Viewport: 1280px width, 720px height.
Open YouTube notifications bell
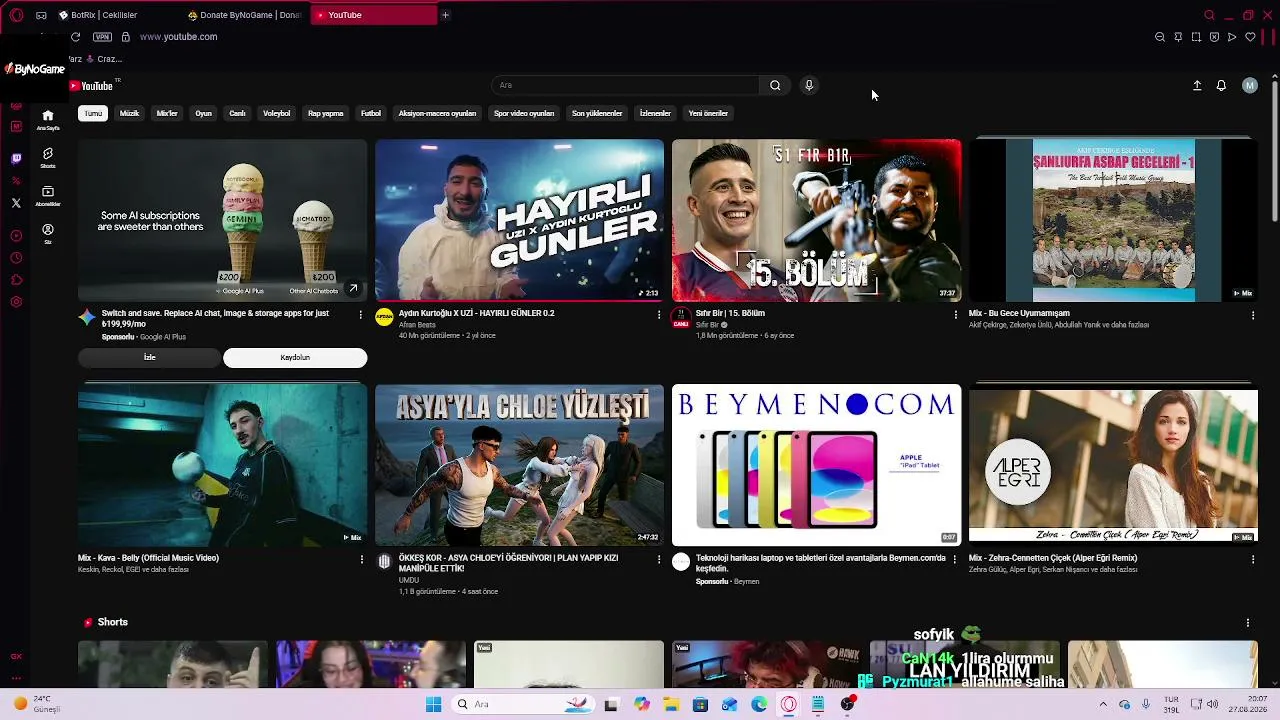click(x=1221, y=86)
